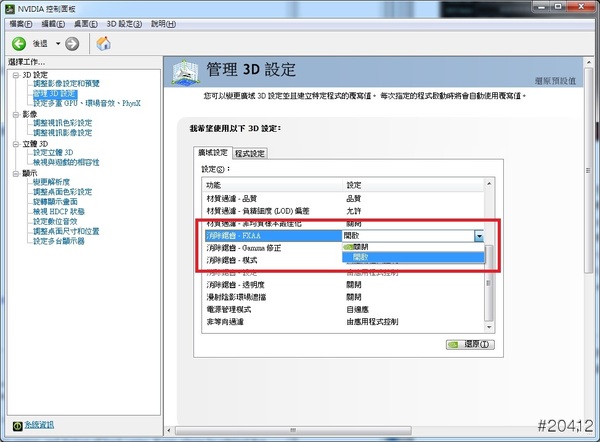600x442 pixels.
Task: Switch to the 廣域設定 tab
Action: coord(212,153)
